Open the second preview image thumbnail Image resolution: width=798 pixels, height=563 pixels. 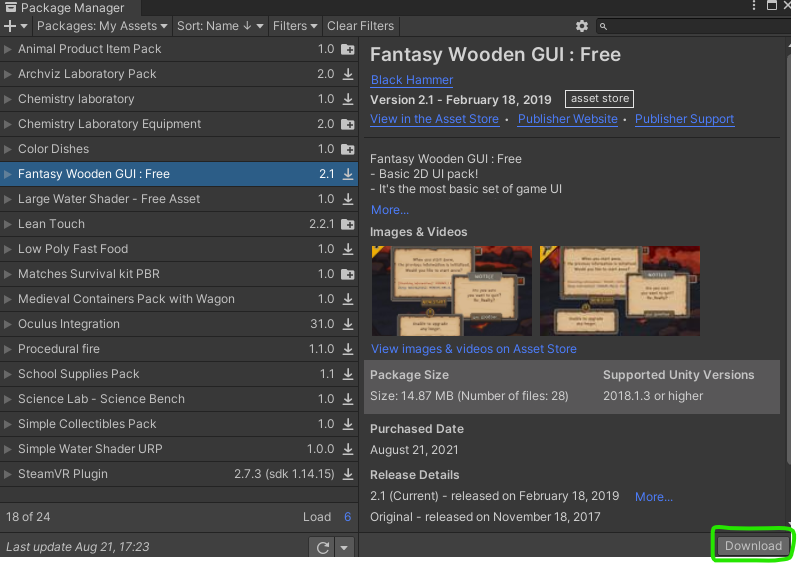620,291
